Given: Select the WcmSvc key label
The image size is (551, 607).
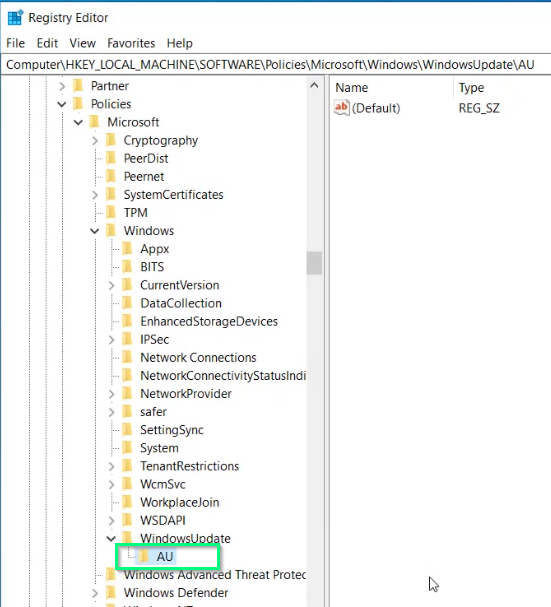Looking at the screenshot, I should tap(163, 484).
